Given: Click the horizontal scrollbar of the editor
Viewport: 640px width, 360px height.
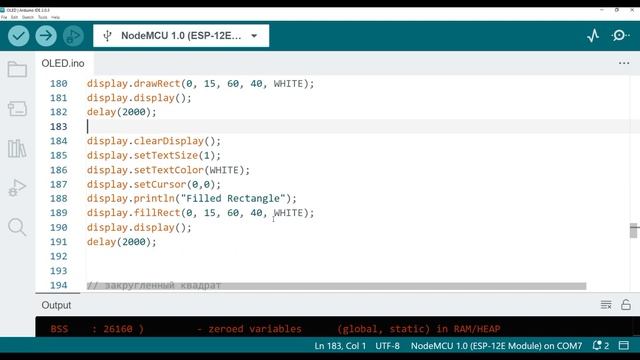Looking at the screenshot, I should pyautogui.click(x=337, y=286).
